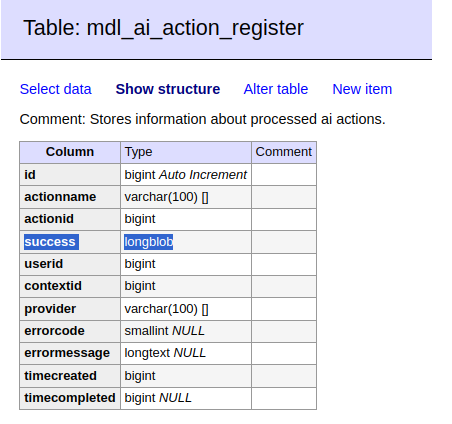Click the Column header cell
The width and height of the screenshot is (452, 424).
point(70,152)
